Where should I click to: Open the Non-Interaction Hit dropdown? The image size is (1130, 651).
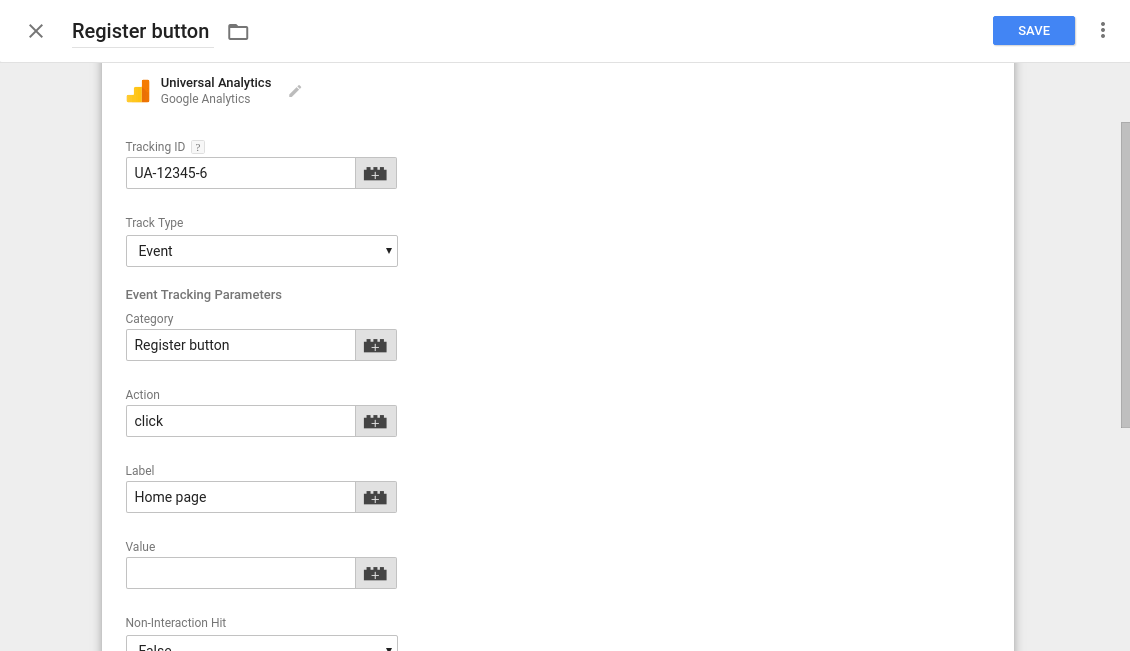[x=261, y=644]
